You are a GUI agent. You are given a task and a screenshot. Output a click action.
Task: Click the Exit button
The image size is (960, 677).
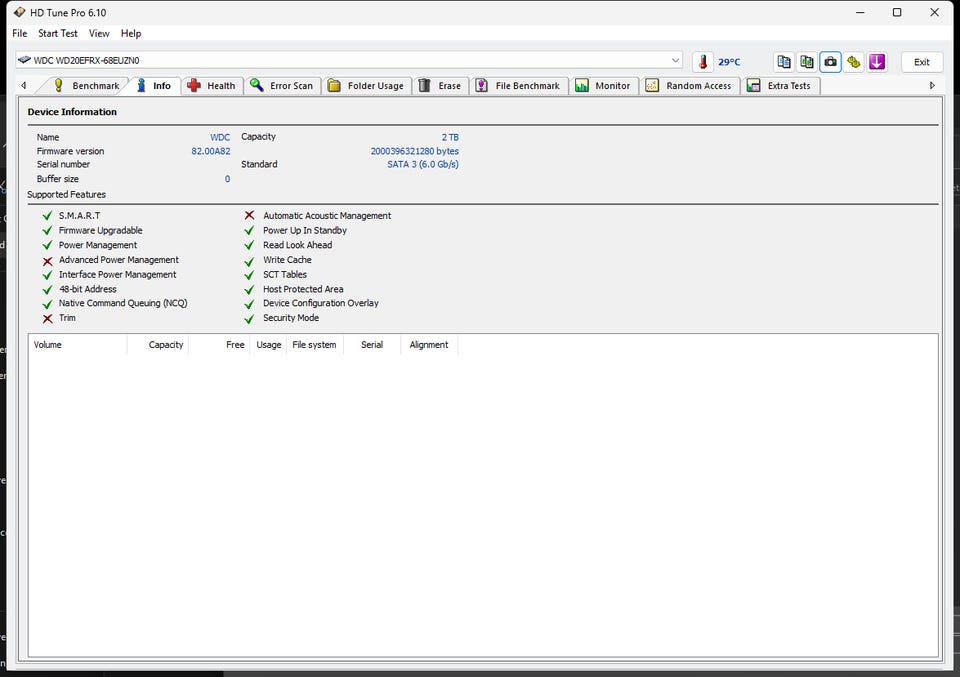[x=921, y=62]
